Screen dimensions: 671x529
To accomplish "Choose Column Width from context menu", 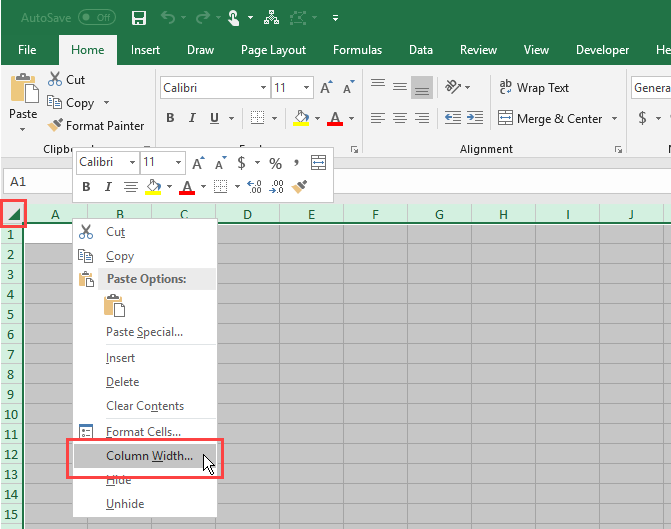I will pyautogui.click(x=149, y=456).
